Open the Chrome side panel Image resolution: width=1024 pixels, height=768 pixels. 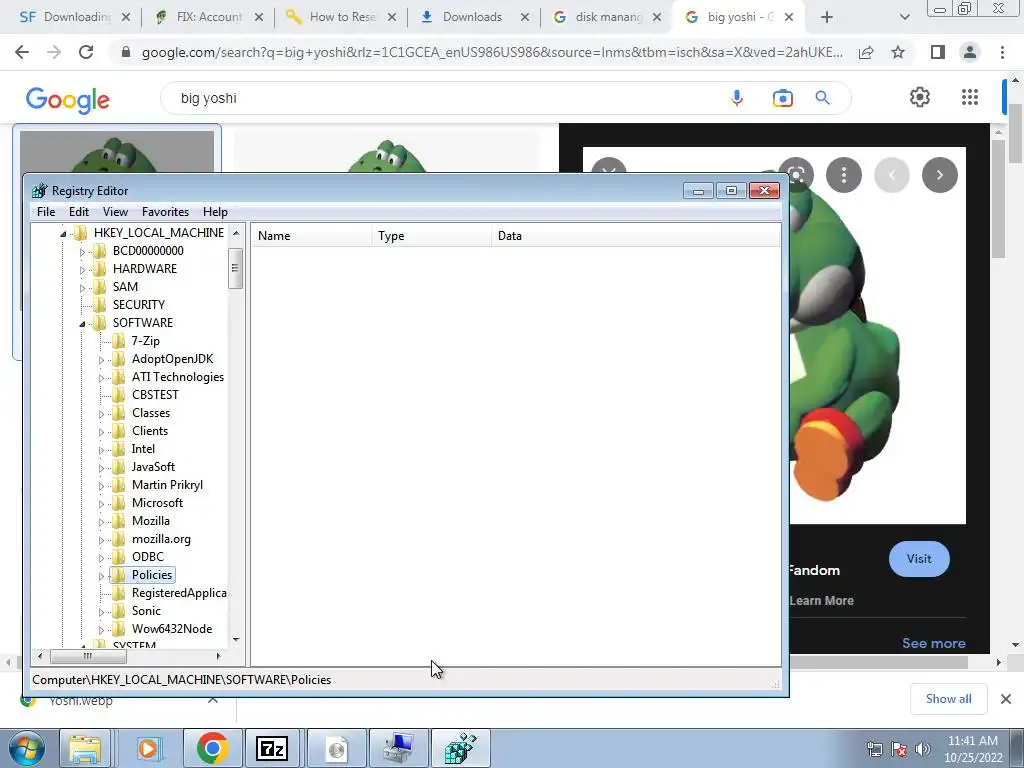(x=938, y=52)
